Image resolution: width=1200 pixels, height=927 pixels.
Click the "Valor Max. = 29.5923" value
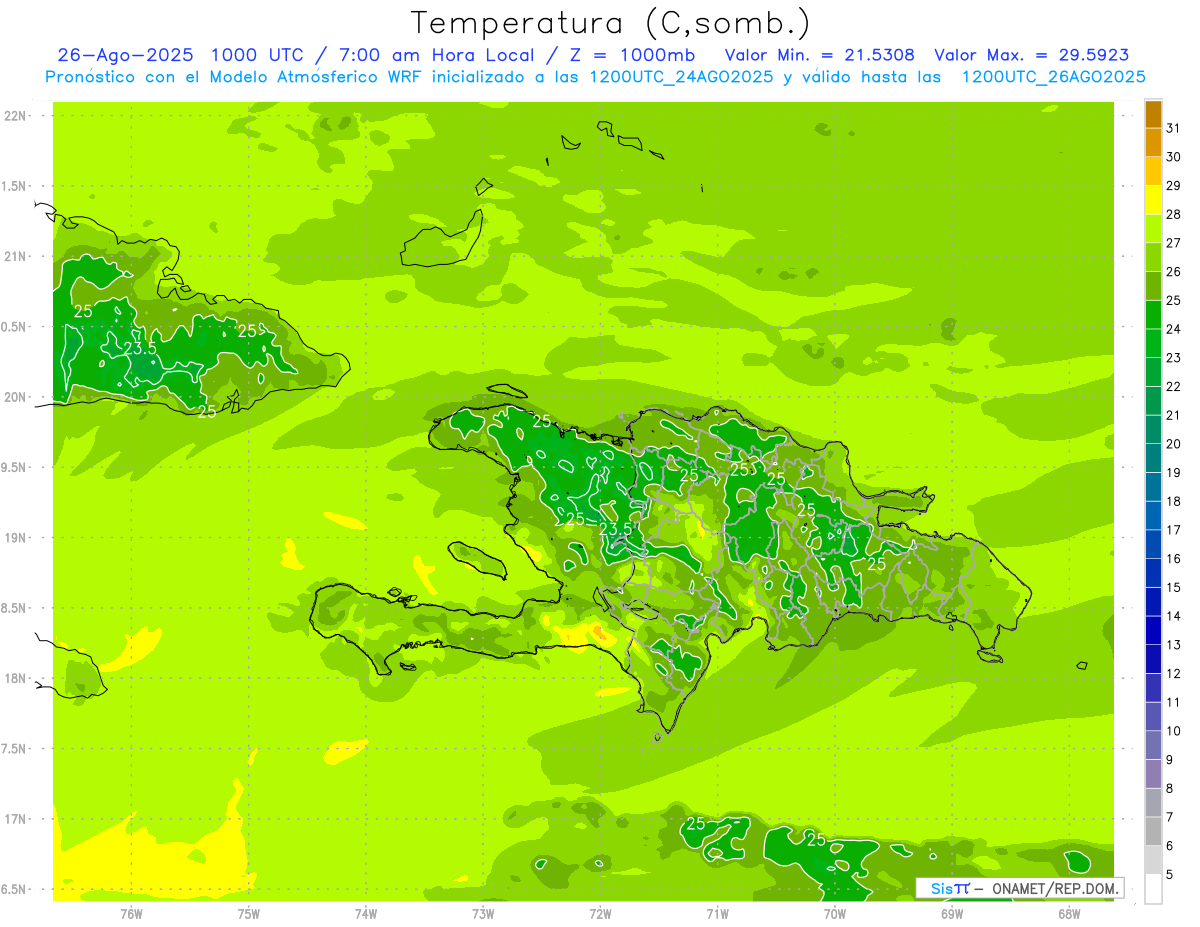click(1032, 55)
